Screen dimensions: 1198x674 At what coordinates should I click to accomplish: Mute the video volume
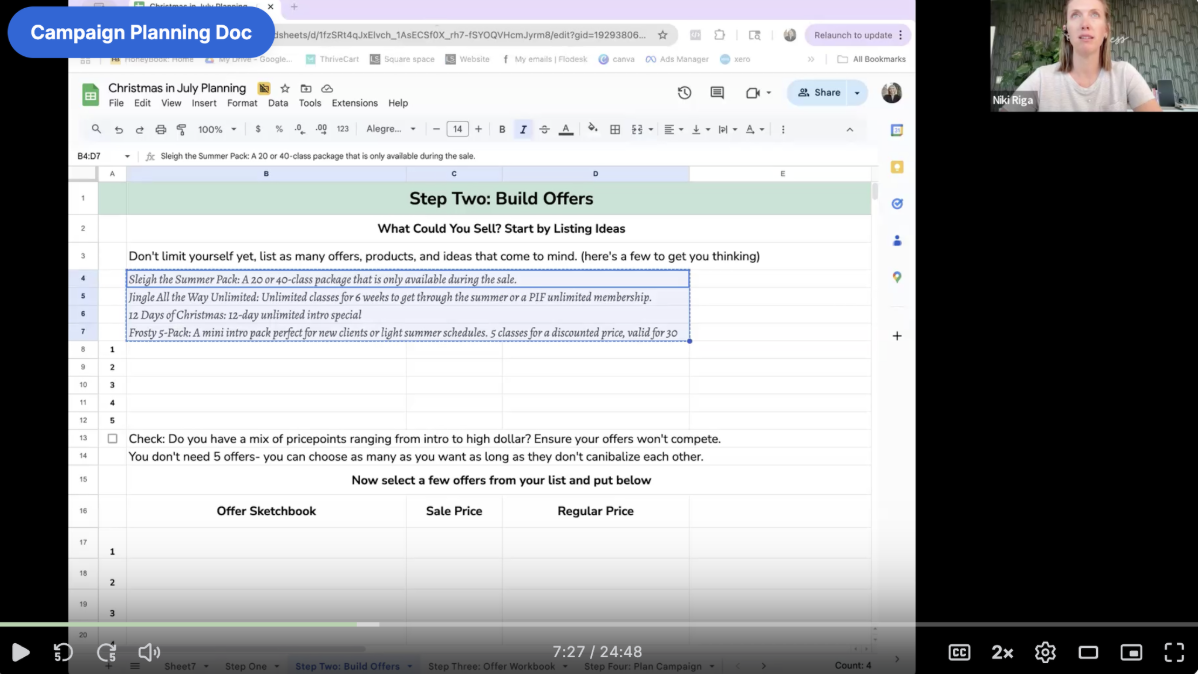(x=149, y=652)
